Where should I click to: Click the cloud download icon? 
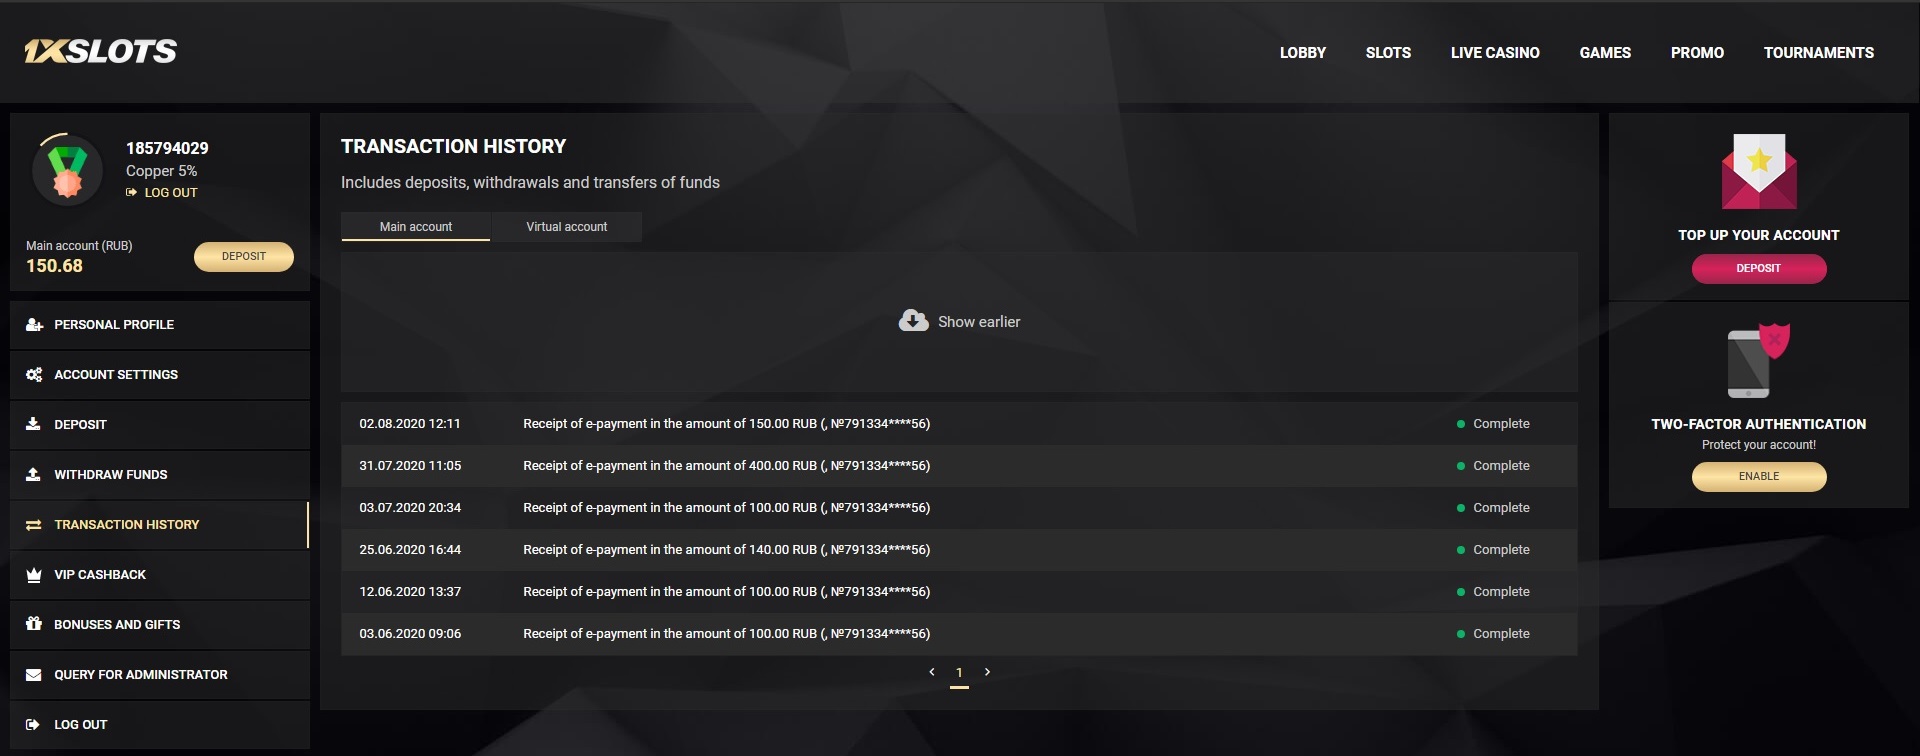point(913,321)
